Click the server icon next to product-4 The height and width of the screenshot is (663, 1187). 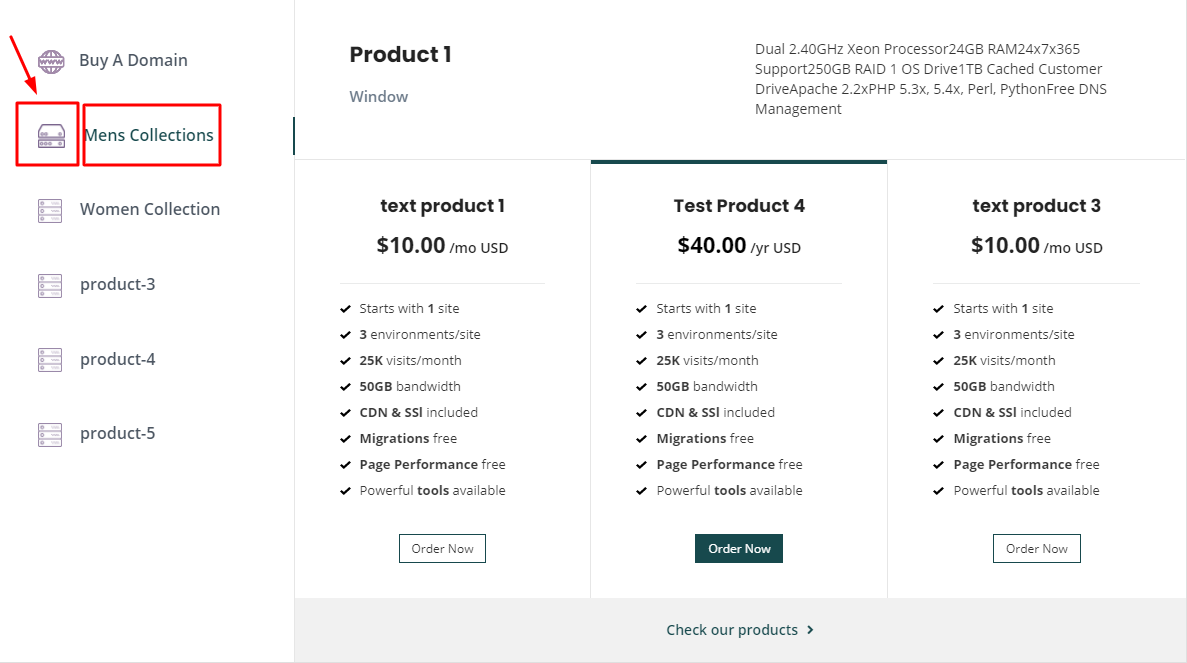coord(50,359)
